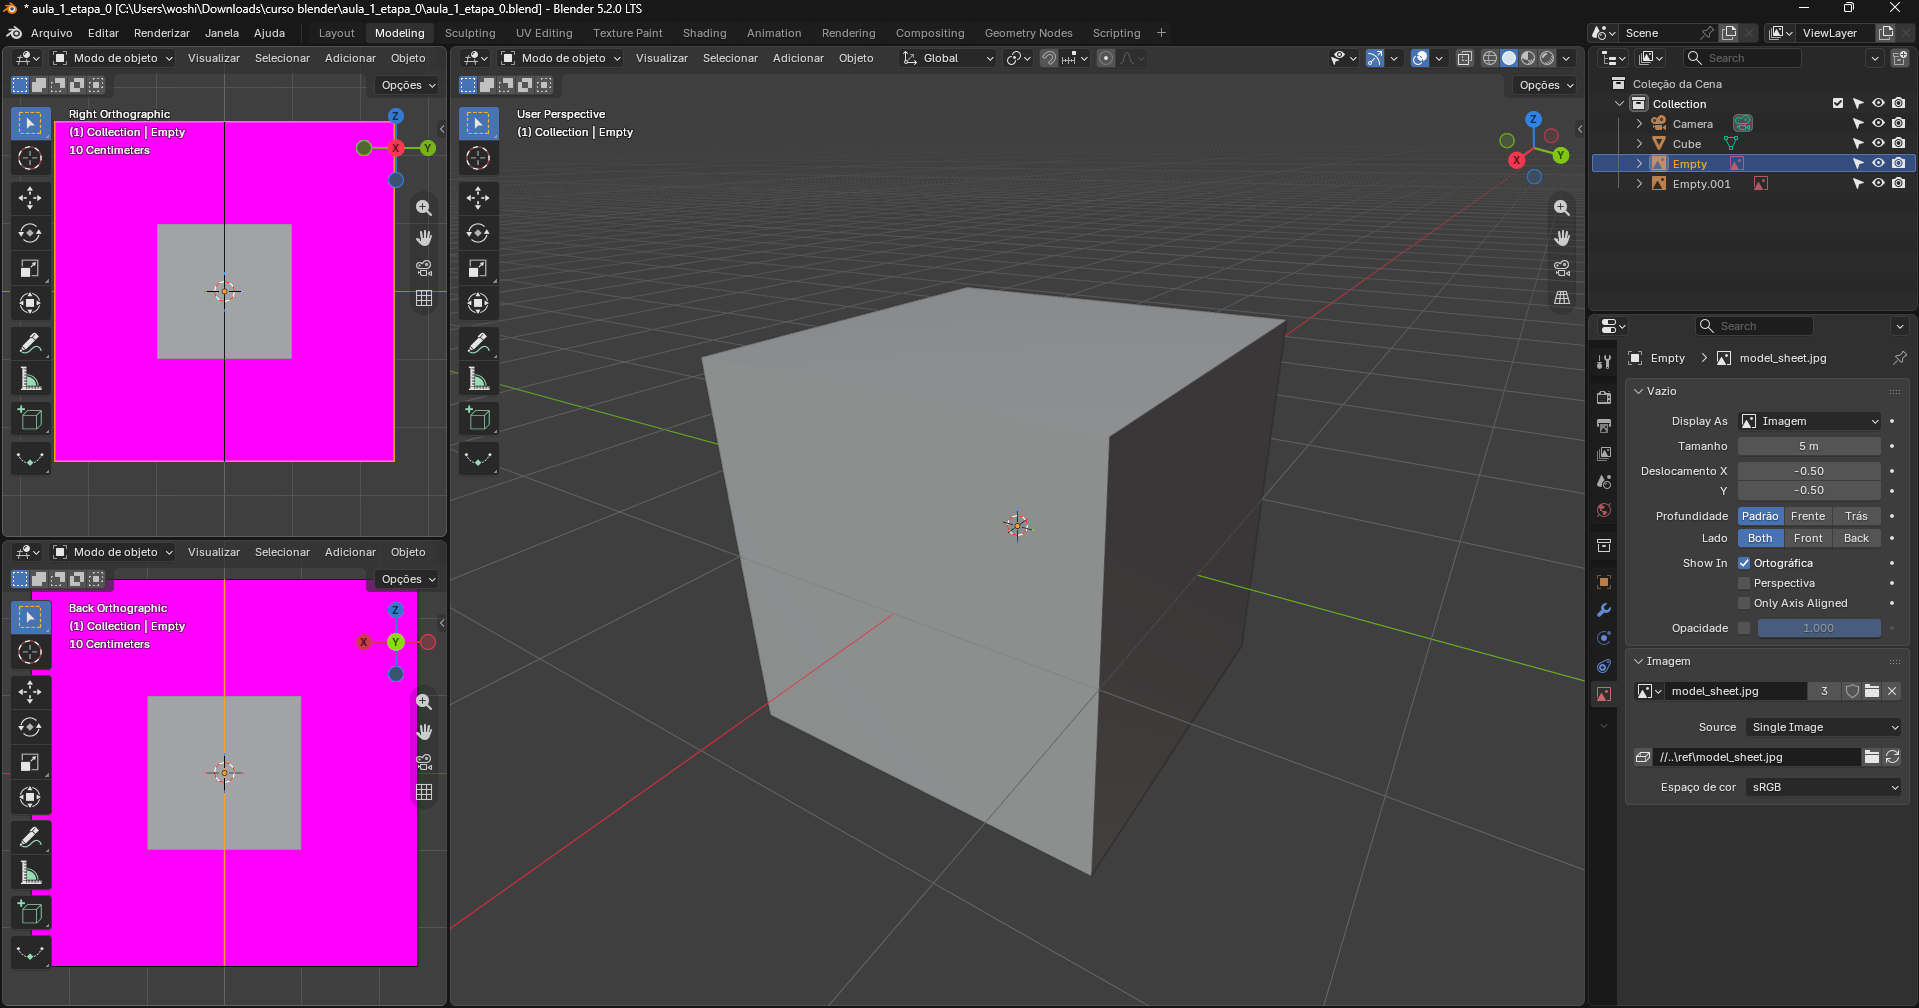Select the Measure tool in main viewport

[478, 379]
